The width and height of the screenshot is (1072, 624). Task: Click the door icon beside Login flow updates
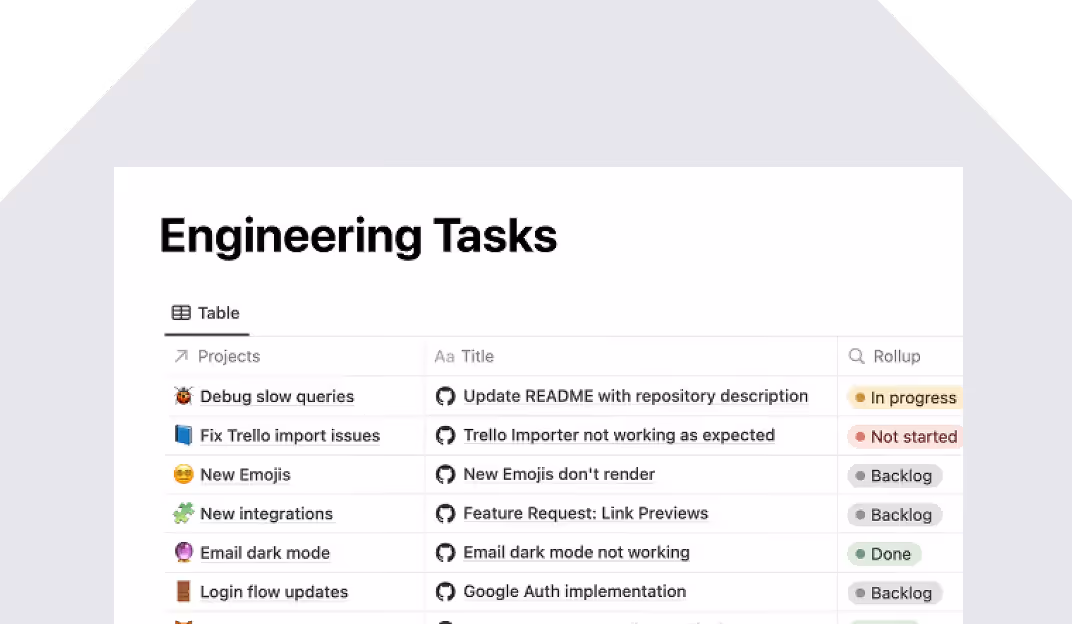coord(183,591)
